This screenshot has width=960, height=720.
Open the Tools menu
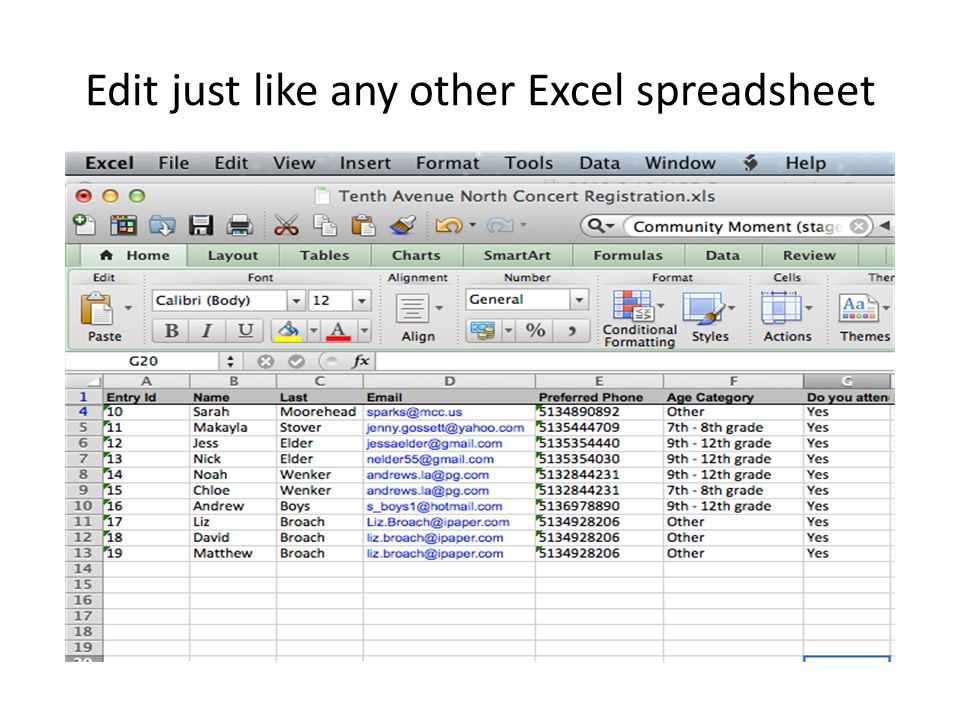click(529, 163)
